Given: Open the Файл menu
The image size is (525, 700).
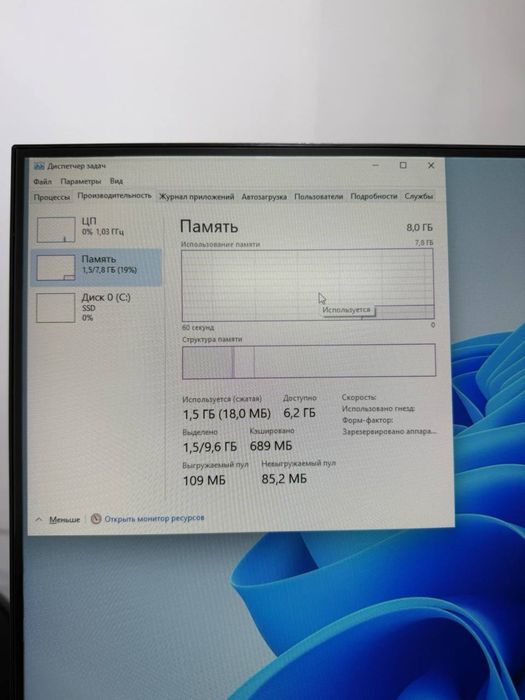Looking at the screenshot, I should [42, 182].
